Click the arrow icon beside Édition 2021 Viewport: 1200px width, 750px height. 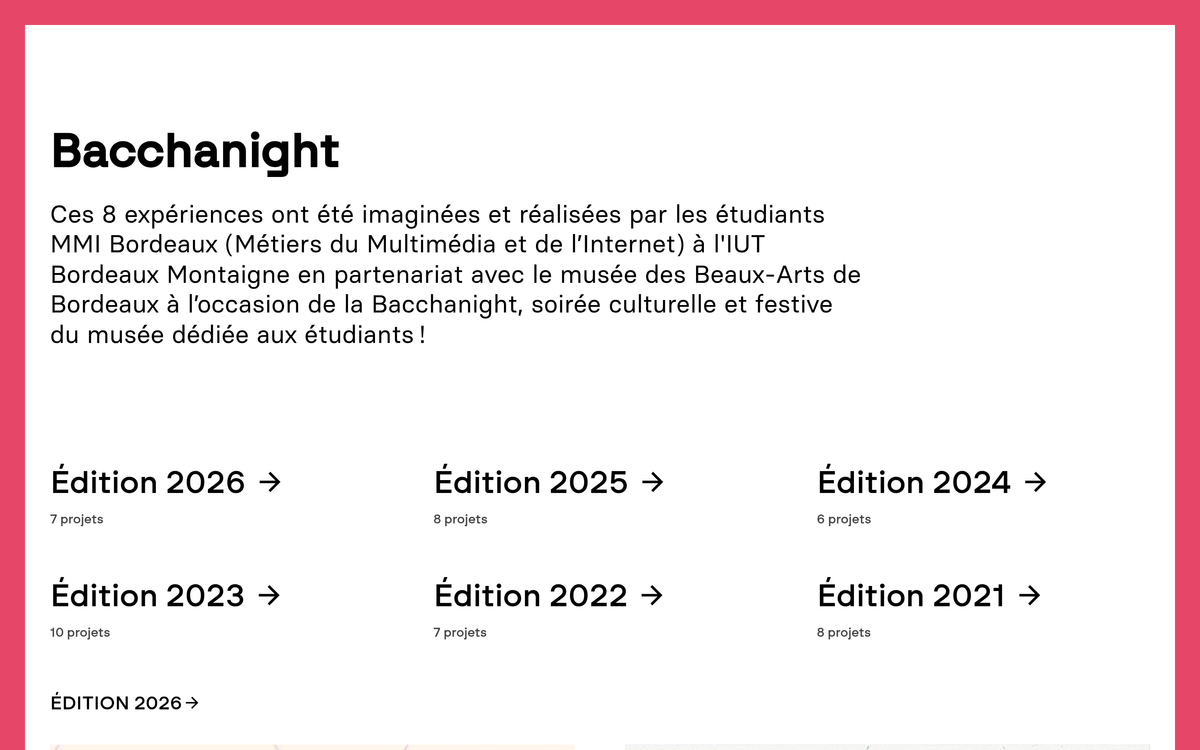click(1029, 596)
